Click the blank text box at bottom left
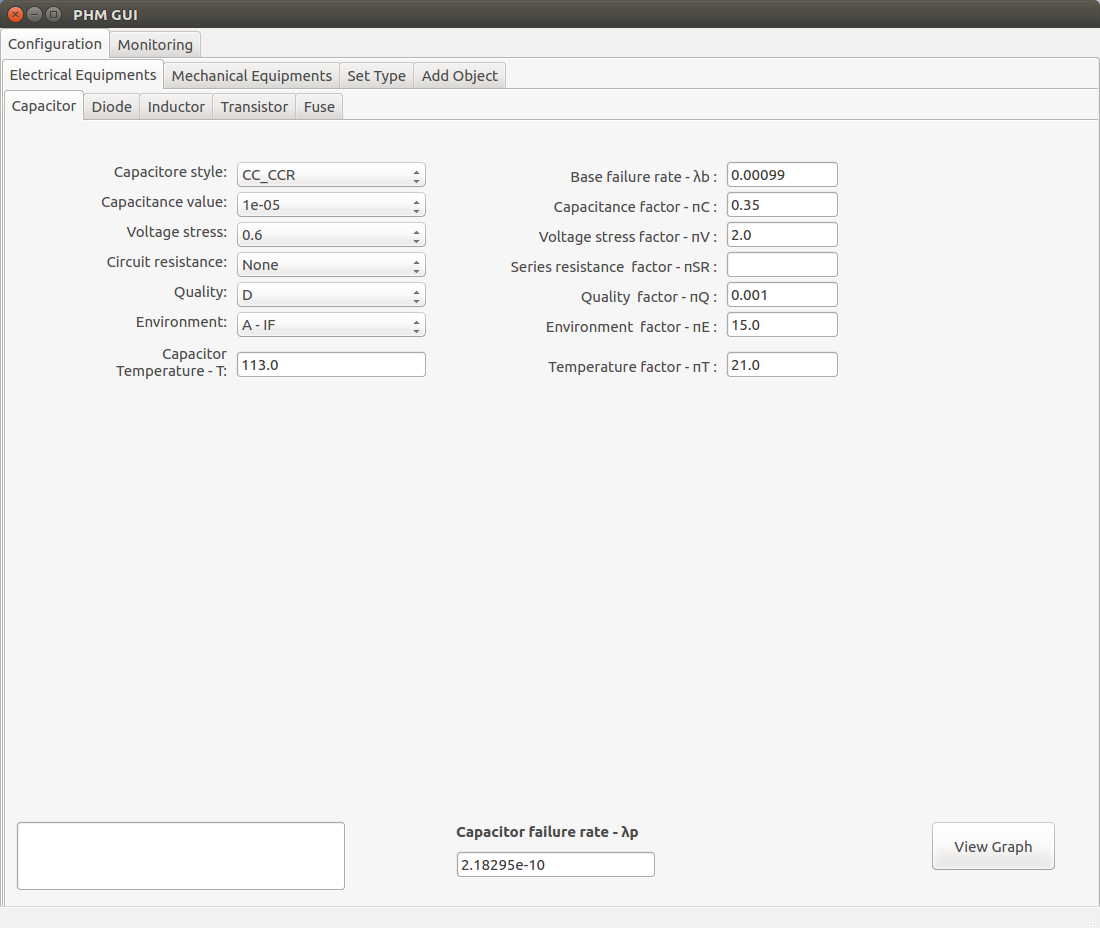This screenshot has width=1100, height=928. coord(181,856)
